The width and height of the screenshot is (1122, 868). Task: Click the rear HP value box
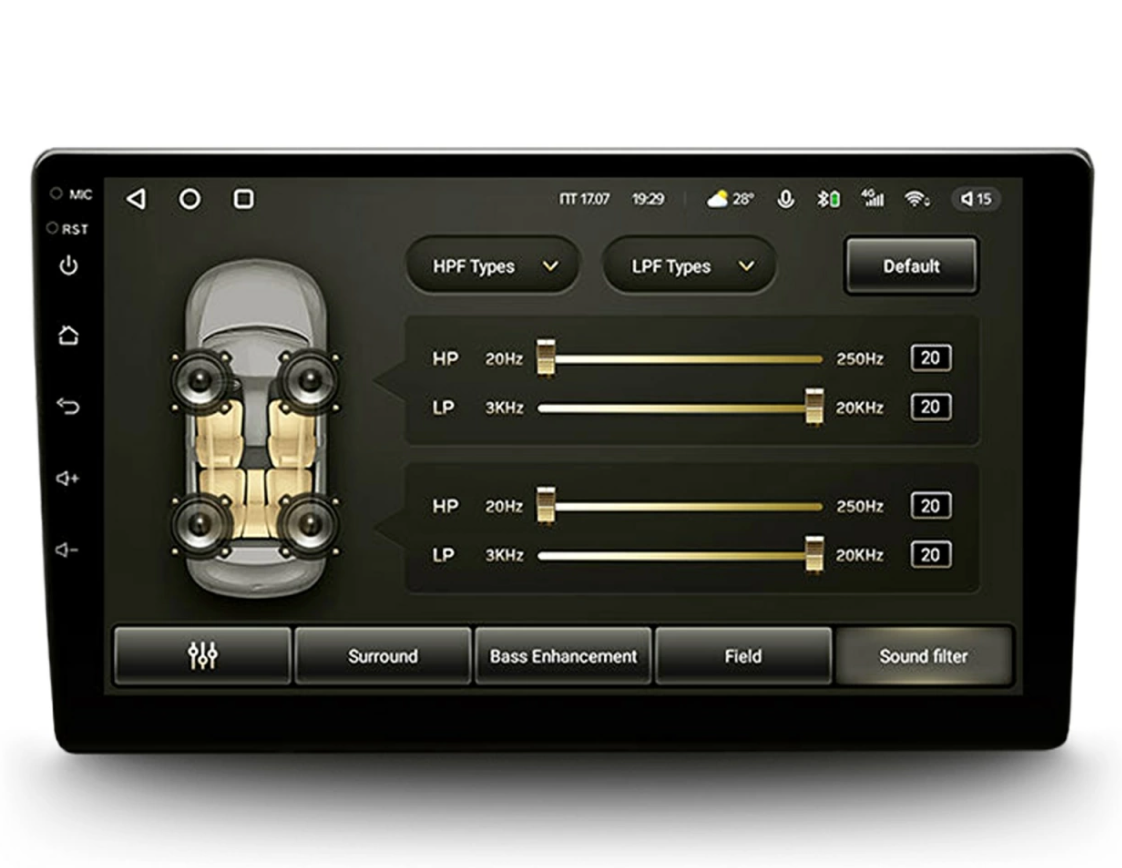coord(930,506)
